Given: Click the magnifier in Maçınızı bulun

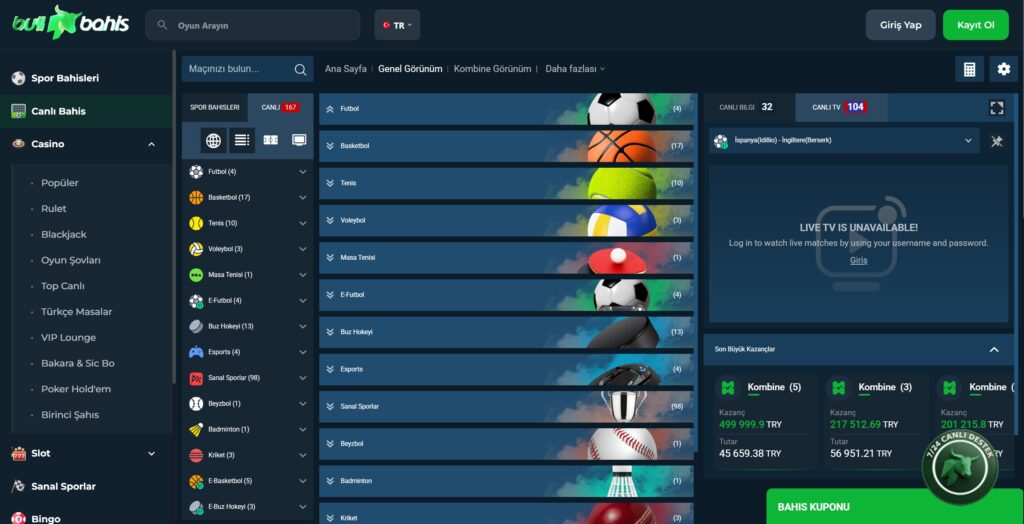Looking at the screenshot, I should [300, 69].
